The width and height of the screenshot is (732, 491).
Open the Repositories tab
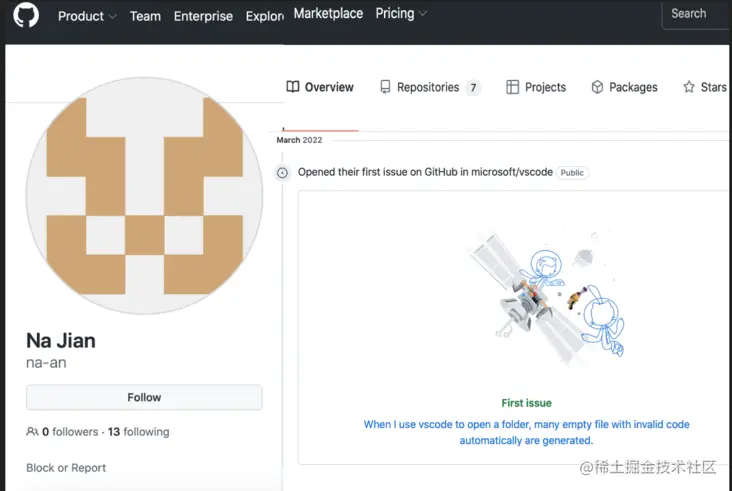tap(430, 87)
